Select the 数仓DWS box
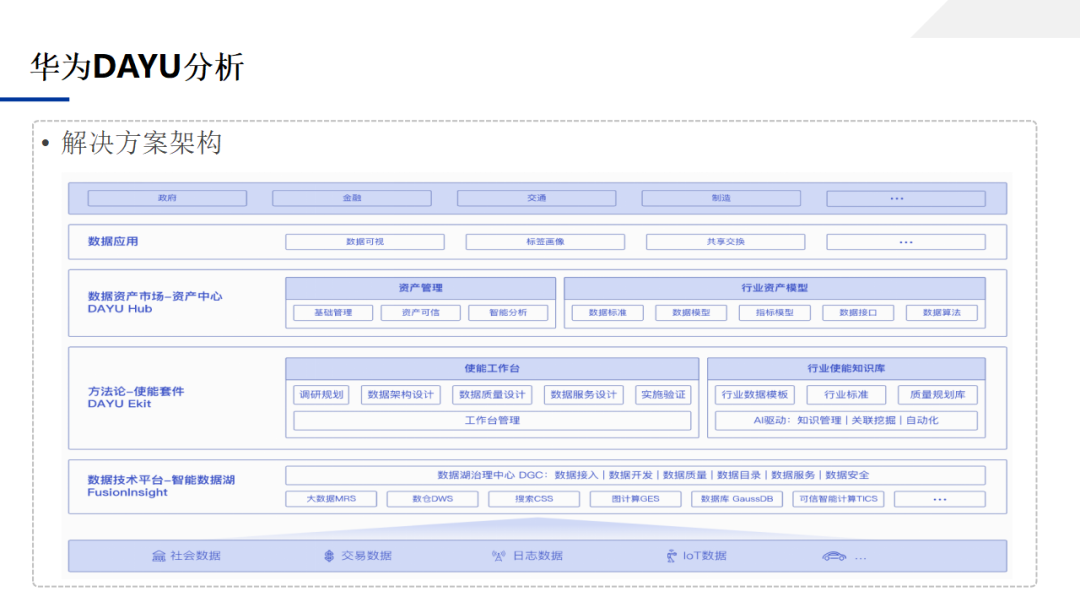Screen dimensions: 1080x608 [433, 499]
